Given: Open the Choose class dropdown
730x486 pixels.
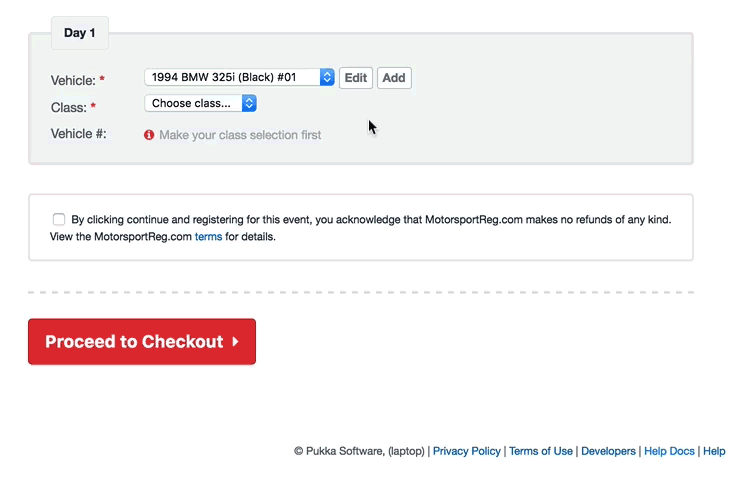Looking at the screenshot, I should pyautogui.click(x=200, y=103).
